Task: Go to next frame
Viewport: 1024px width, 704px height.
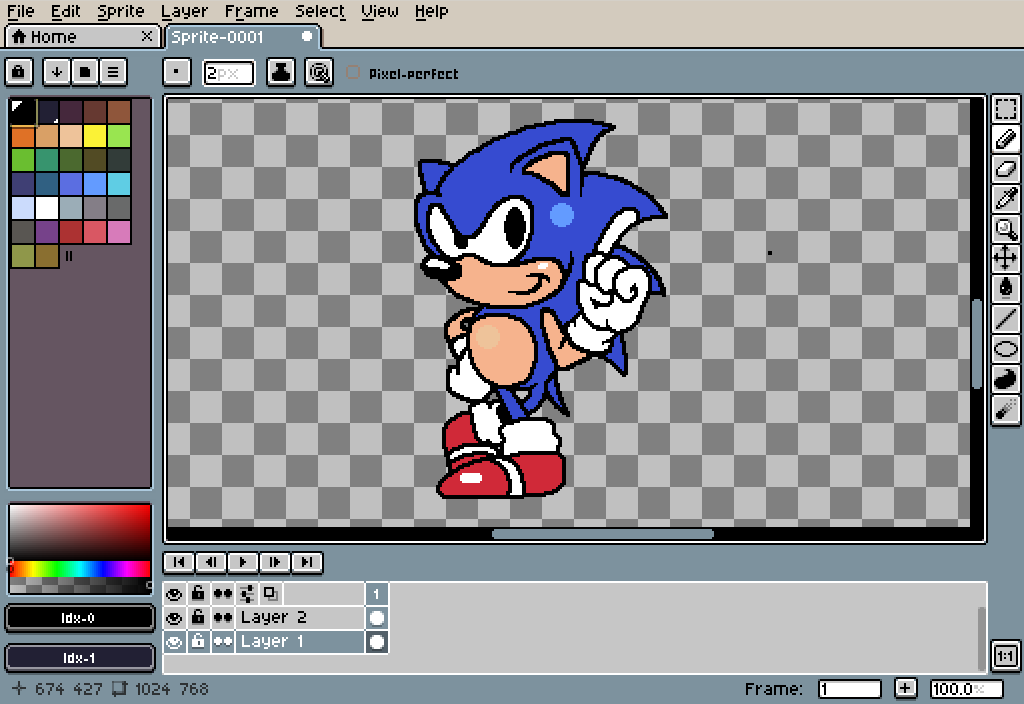Action: click(x=275, y=562)
